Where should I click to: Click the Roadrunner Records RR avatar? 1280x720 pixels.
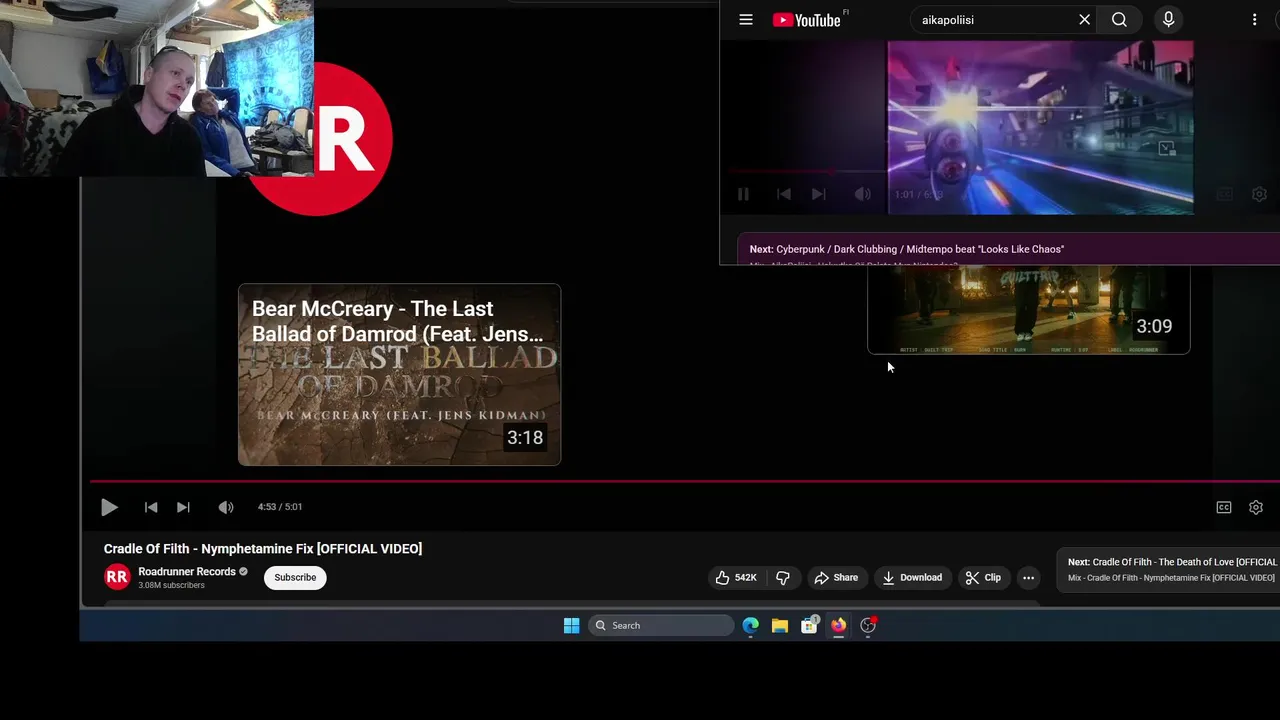click(117, 577)
